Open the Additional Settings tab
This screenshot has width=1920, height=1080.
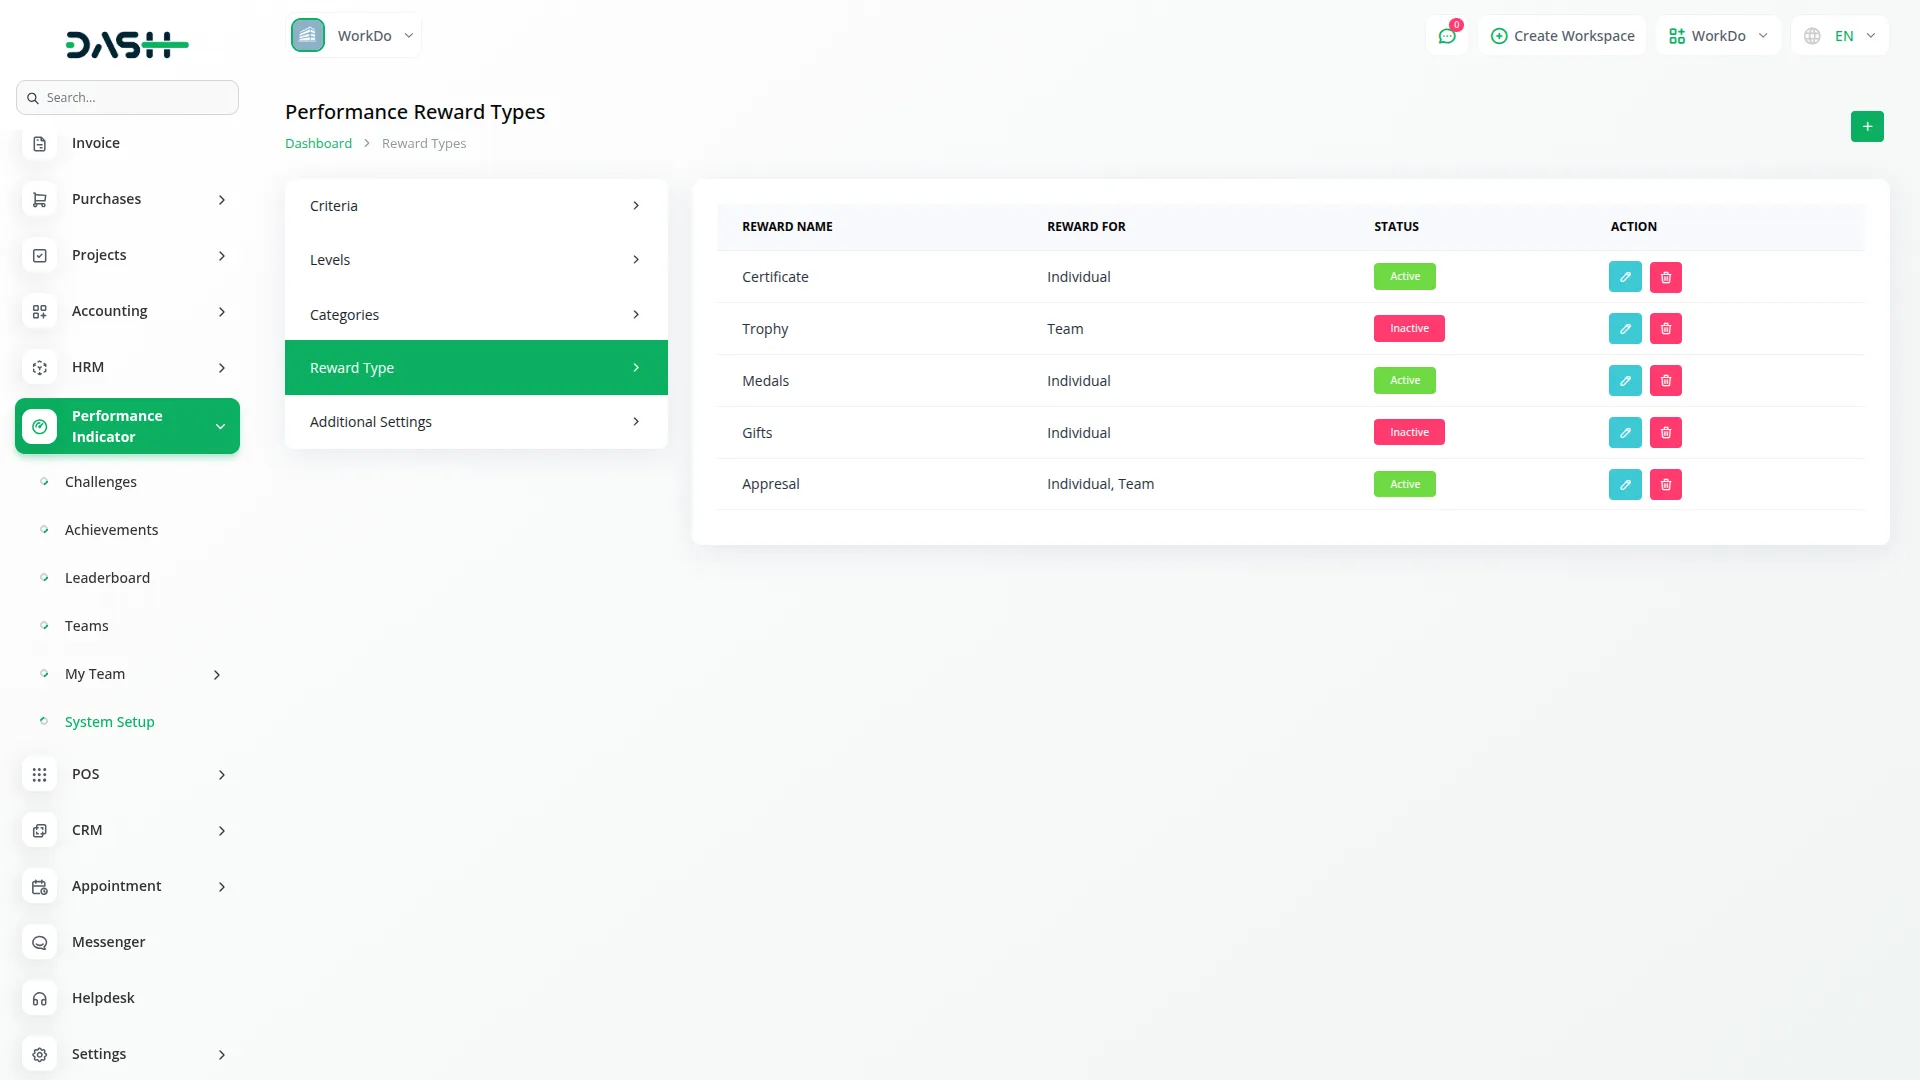(x=476, y=422)
